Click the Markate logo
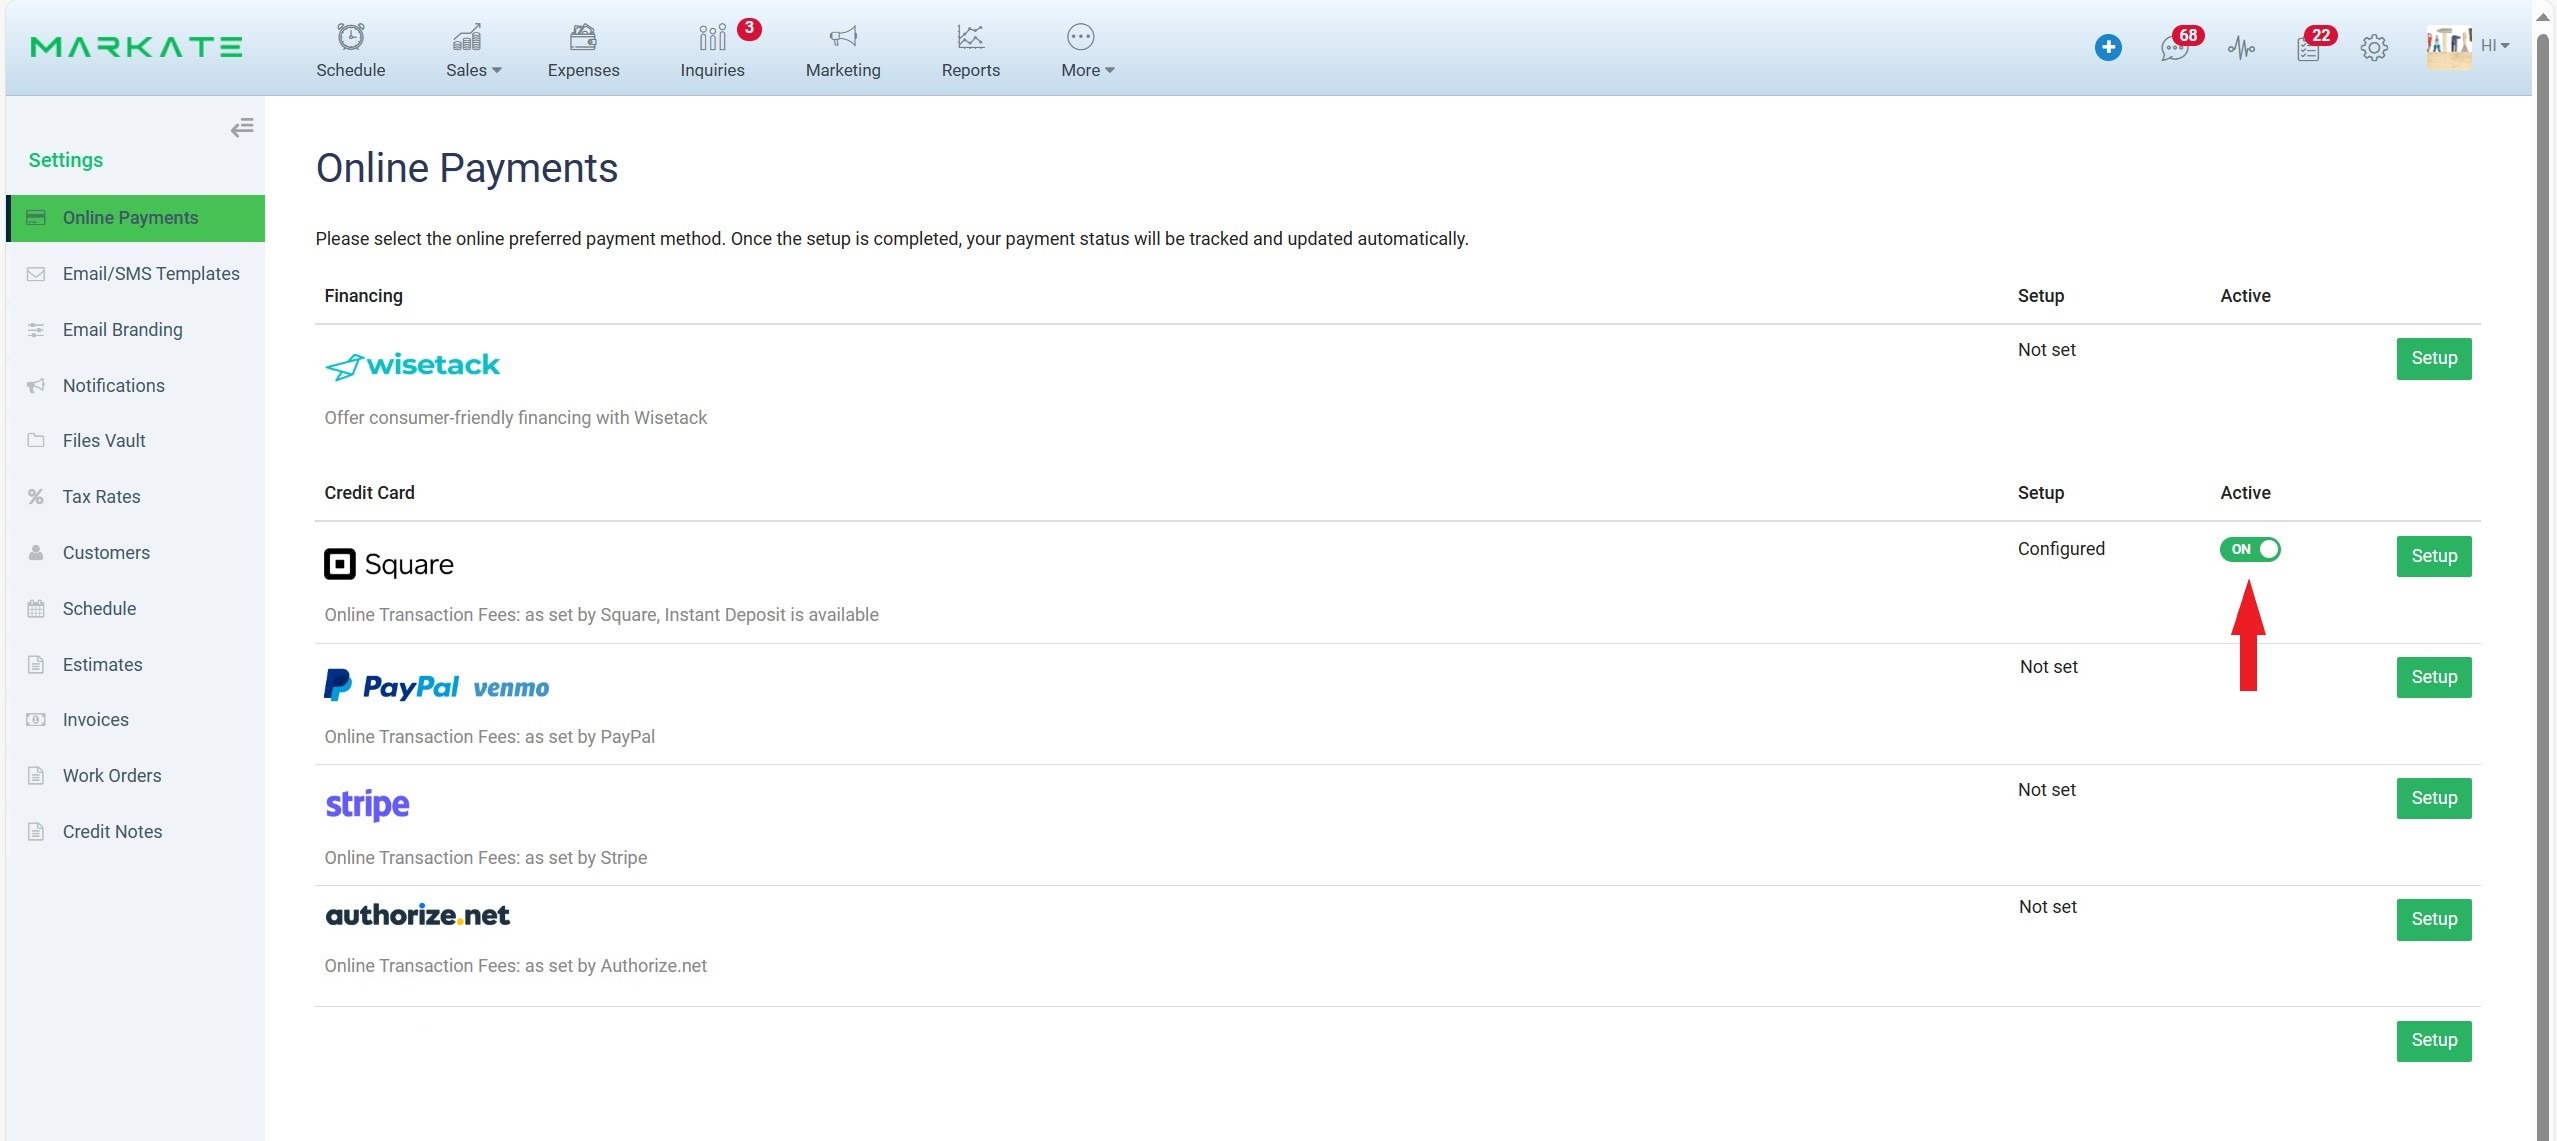Screen dimensions: 2557x1141 (136, 47)
